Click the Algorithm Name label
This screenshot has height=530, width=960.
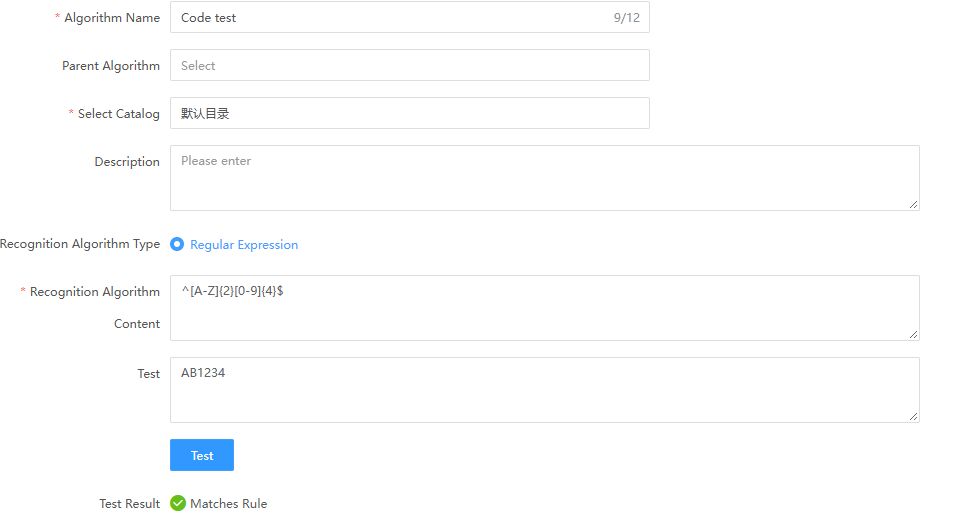[x=112, y=18]
